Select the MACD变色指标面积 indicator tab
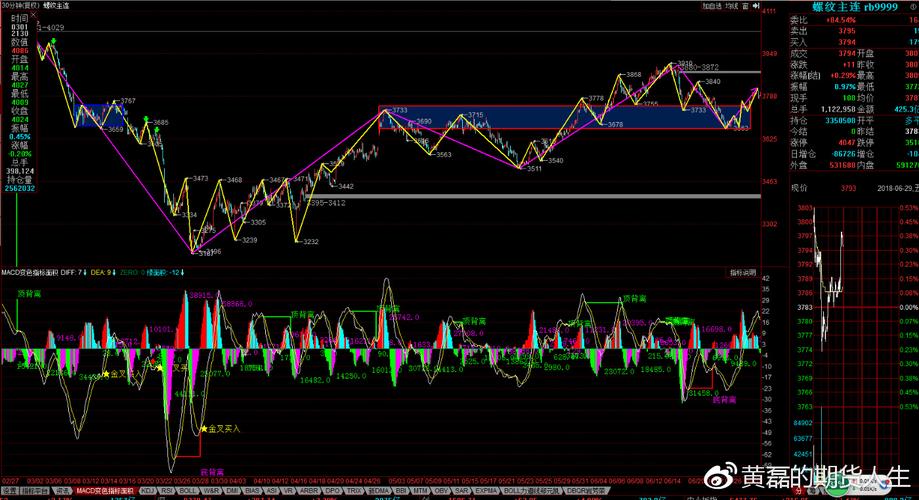The image size is (919, 500). click(107, 491)
